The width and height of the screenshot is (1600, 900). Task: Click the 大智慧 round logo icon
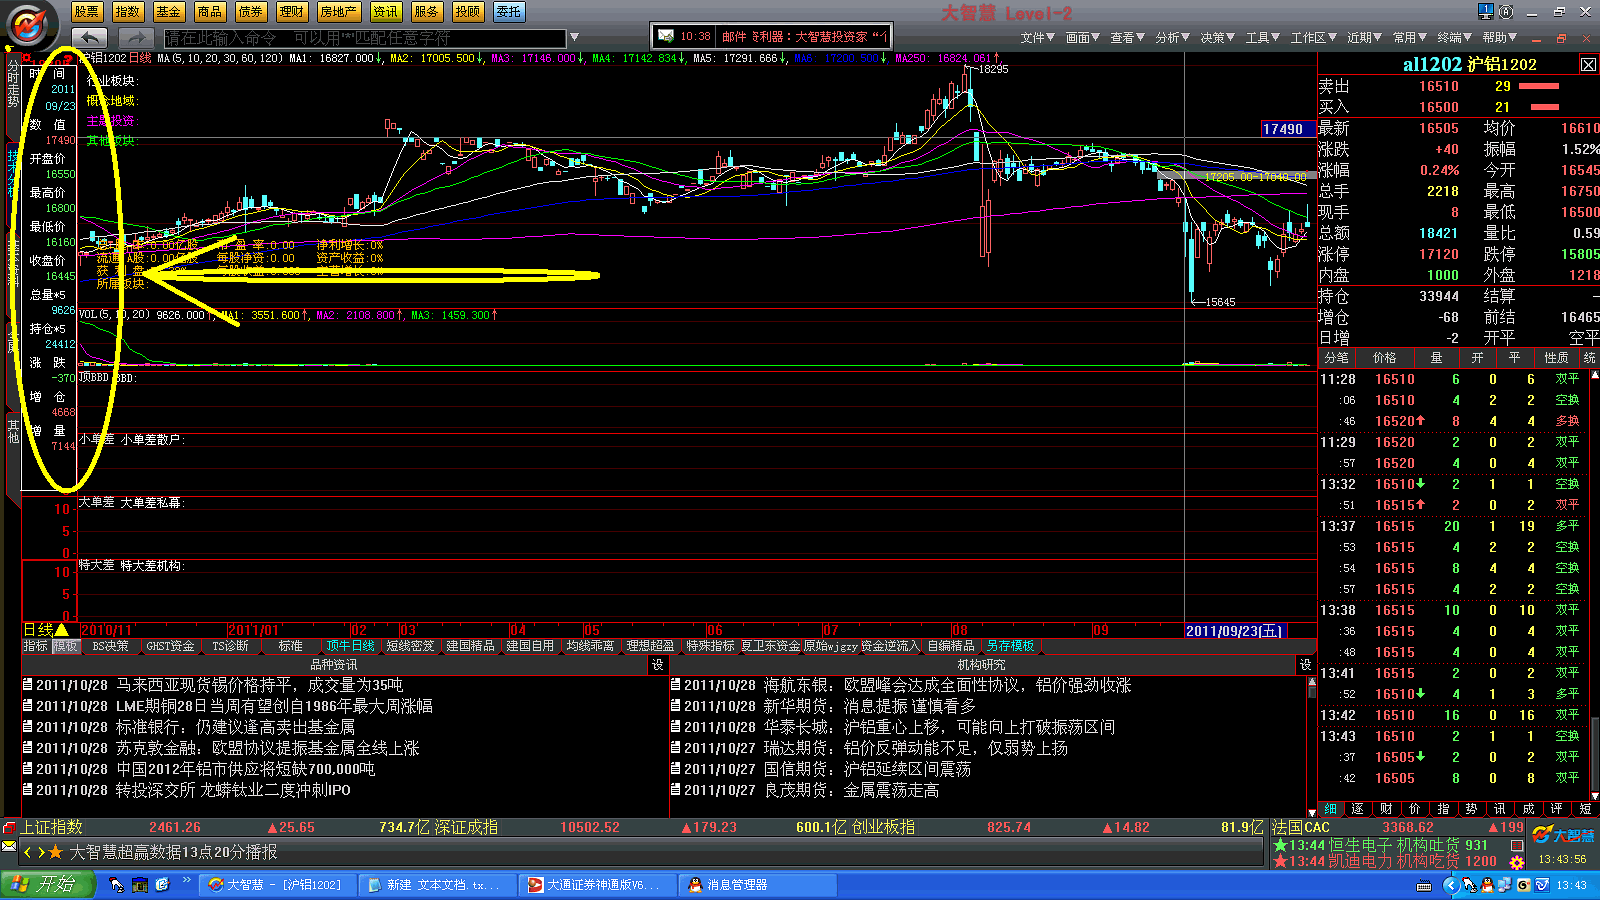(x=30, y=22)
